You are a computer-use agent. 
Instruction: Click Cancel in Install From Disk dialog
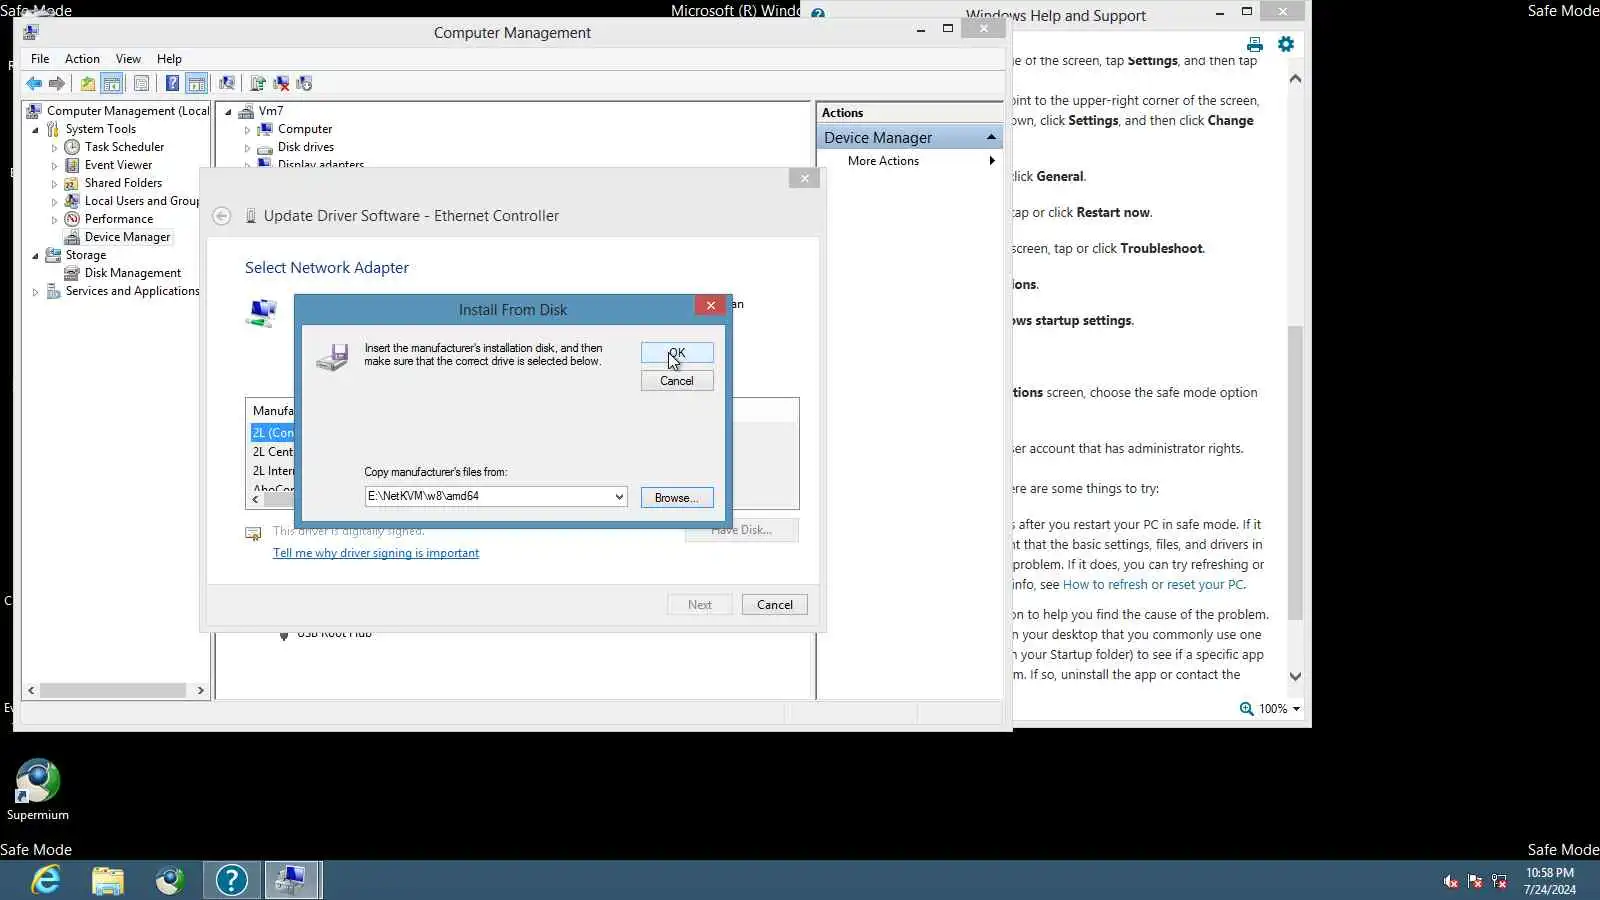click(x=677, y=381)
